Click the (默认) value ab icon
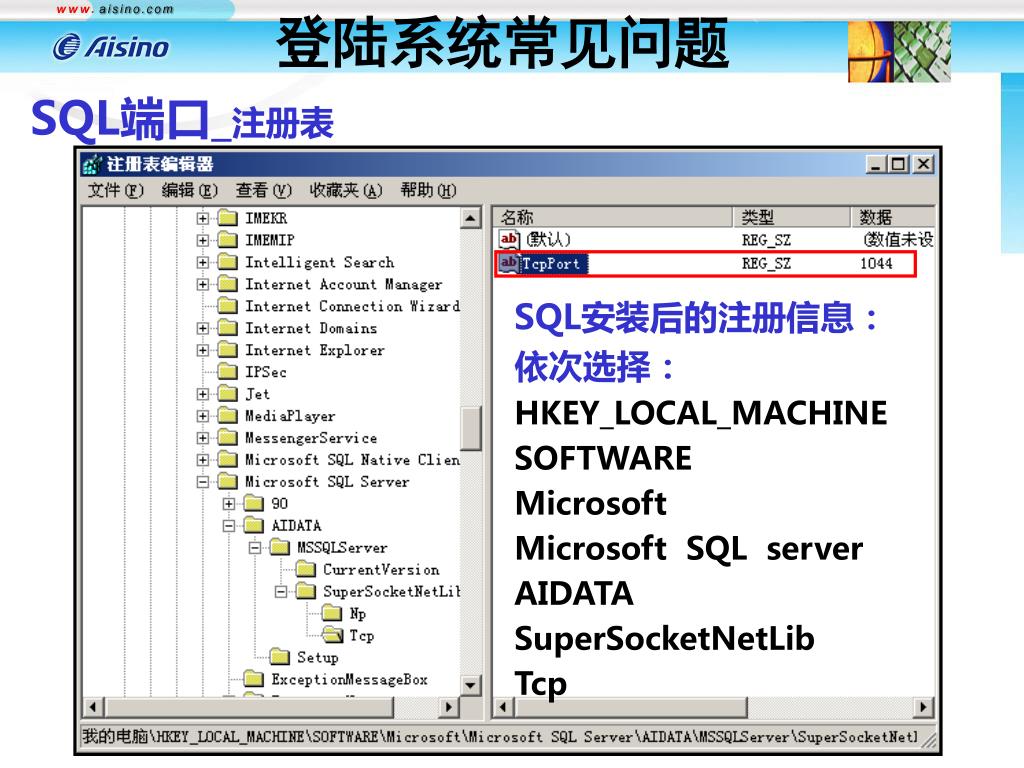 [509, 239]
